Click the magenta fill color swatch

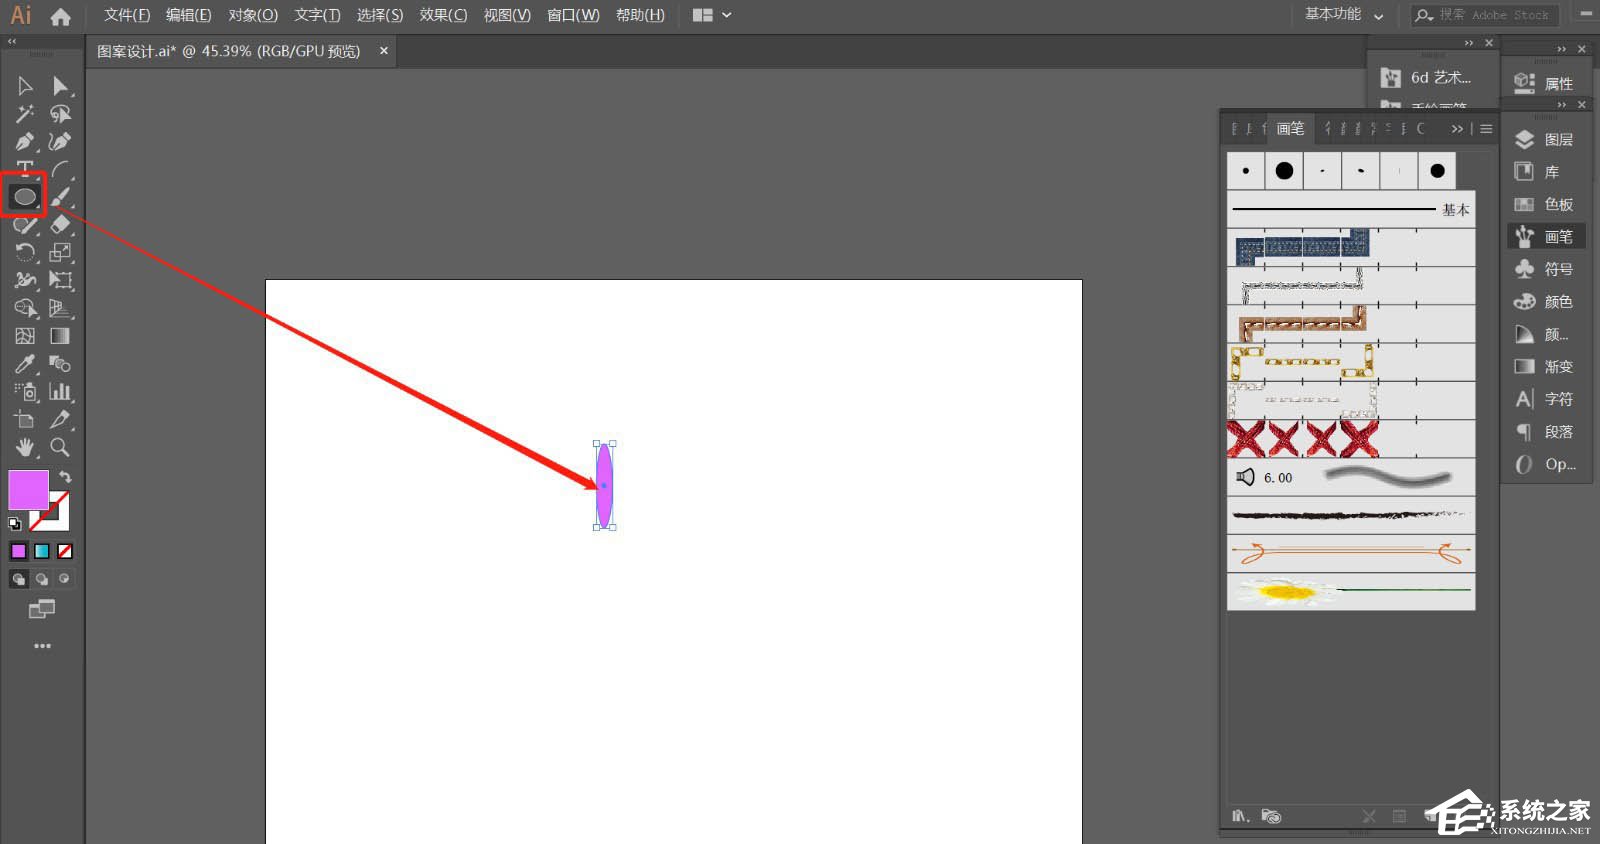tap(27, 489)
